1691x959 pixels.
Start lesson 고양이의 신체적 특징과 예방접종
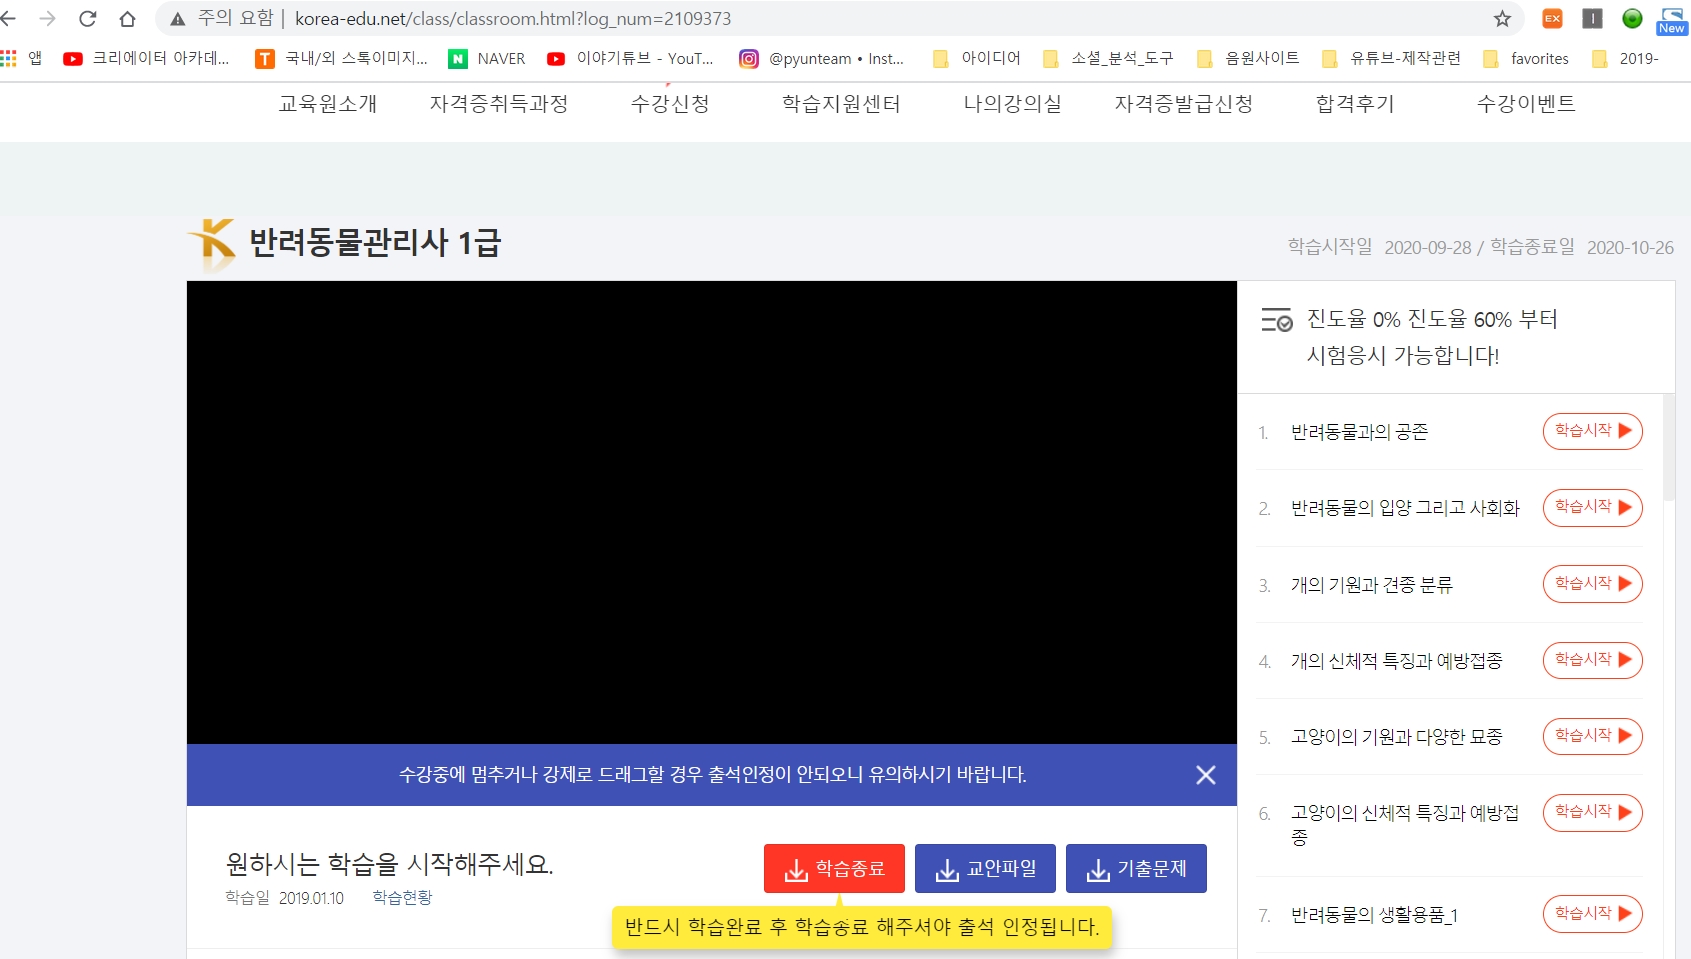(x=1593, y=812)
